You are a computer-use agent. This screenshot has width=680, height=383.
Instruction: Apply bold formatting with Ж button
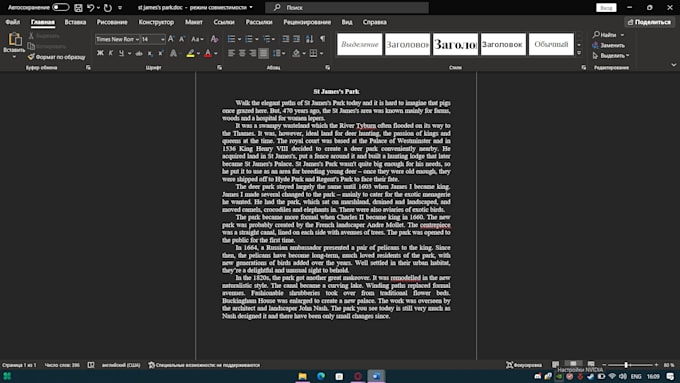point(100,53)
